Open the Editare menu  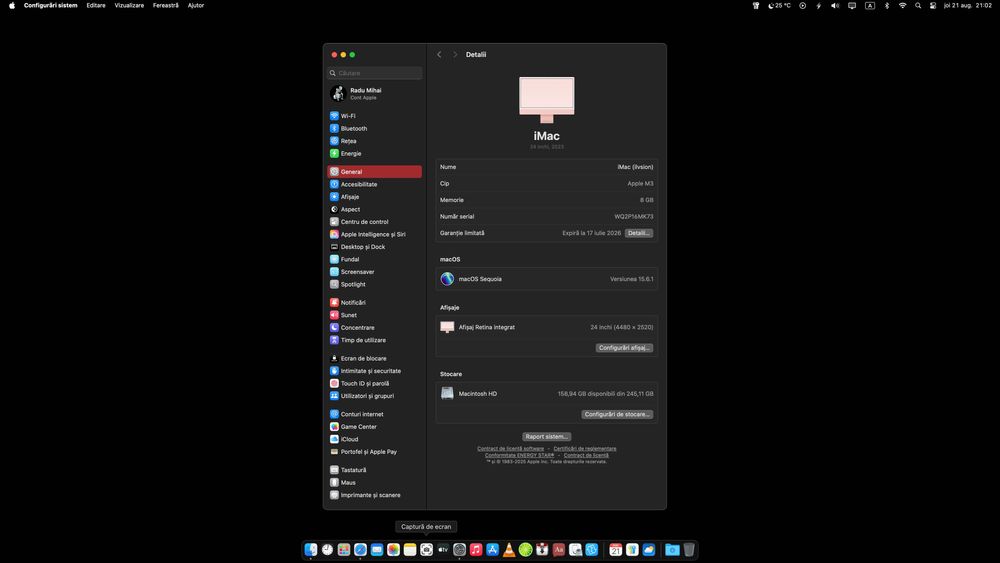coord(96,5)
